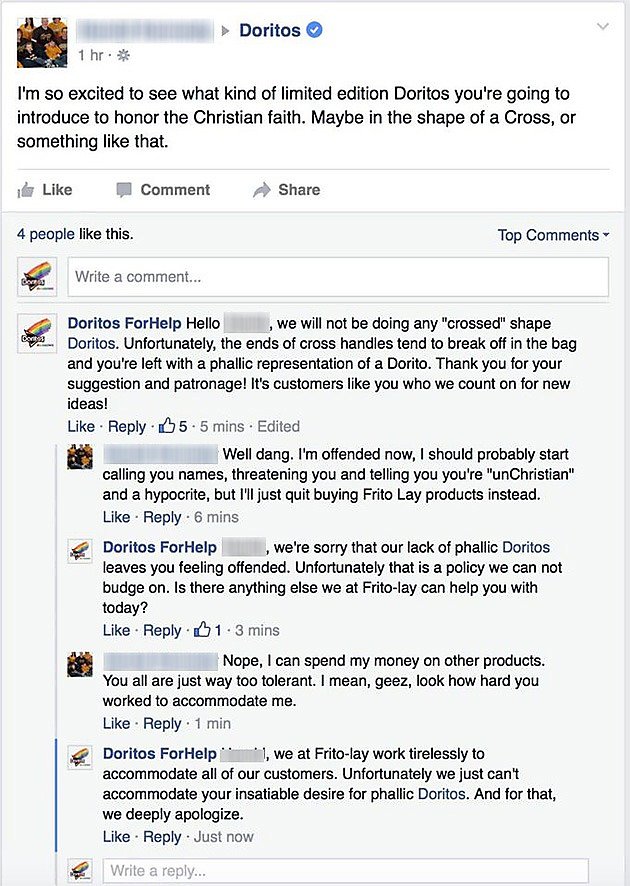Click rainbow Doritos avatar beside first comment
Screen dimensions: 630x886
[37, 333]
